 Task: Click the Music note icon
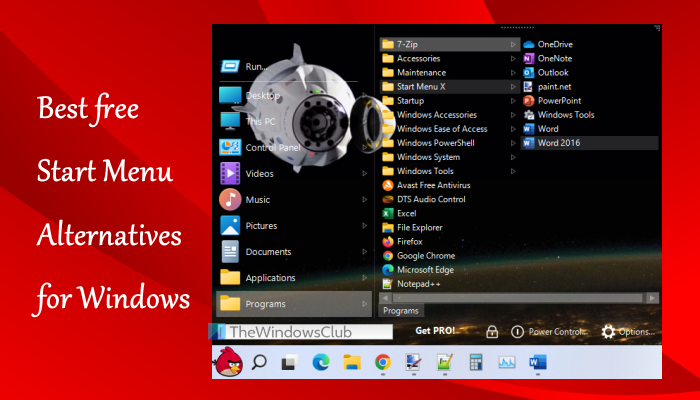pos(230,200)
